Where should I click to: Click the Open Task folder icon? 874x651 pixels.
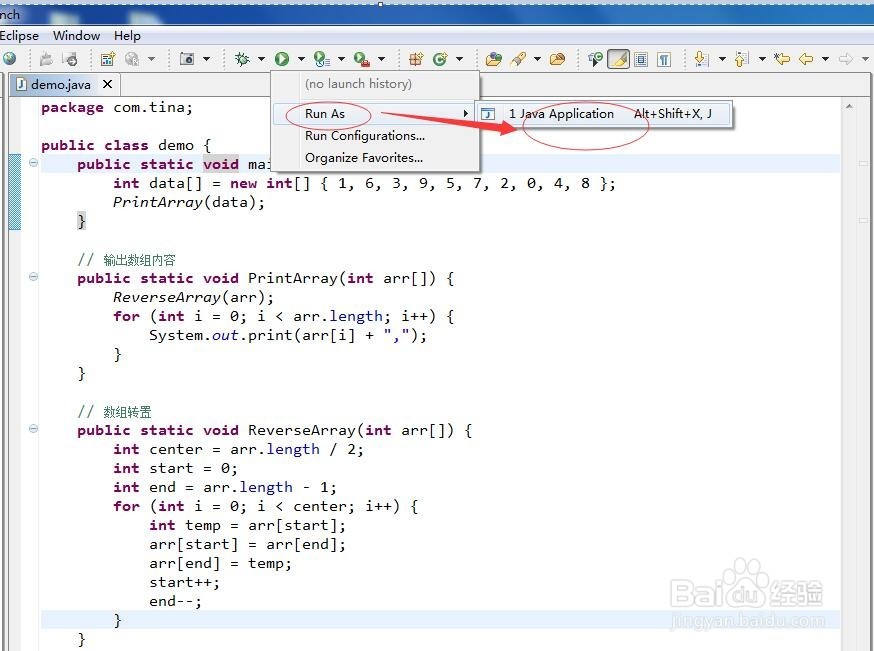click(557, 59)
